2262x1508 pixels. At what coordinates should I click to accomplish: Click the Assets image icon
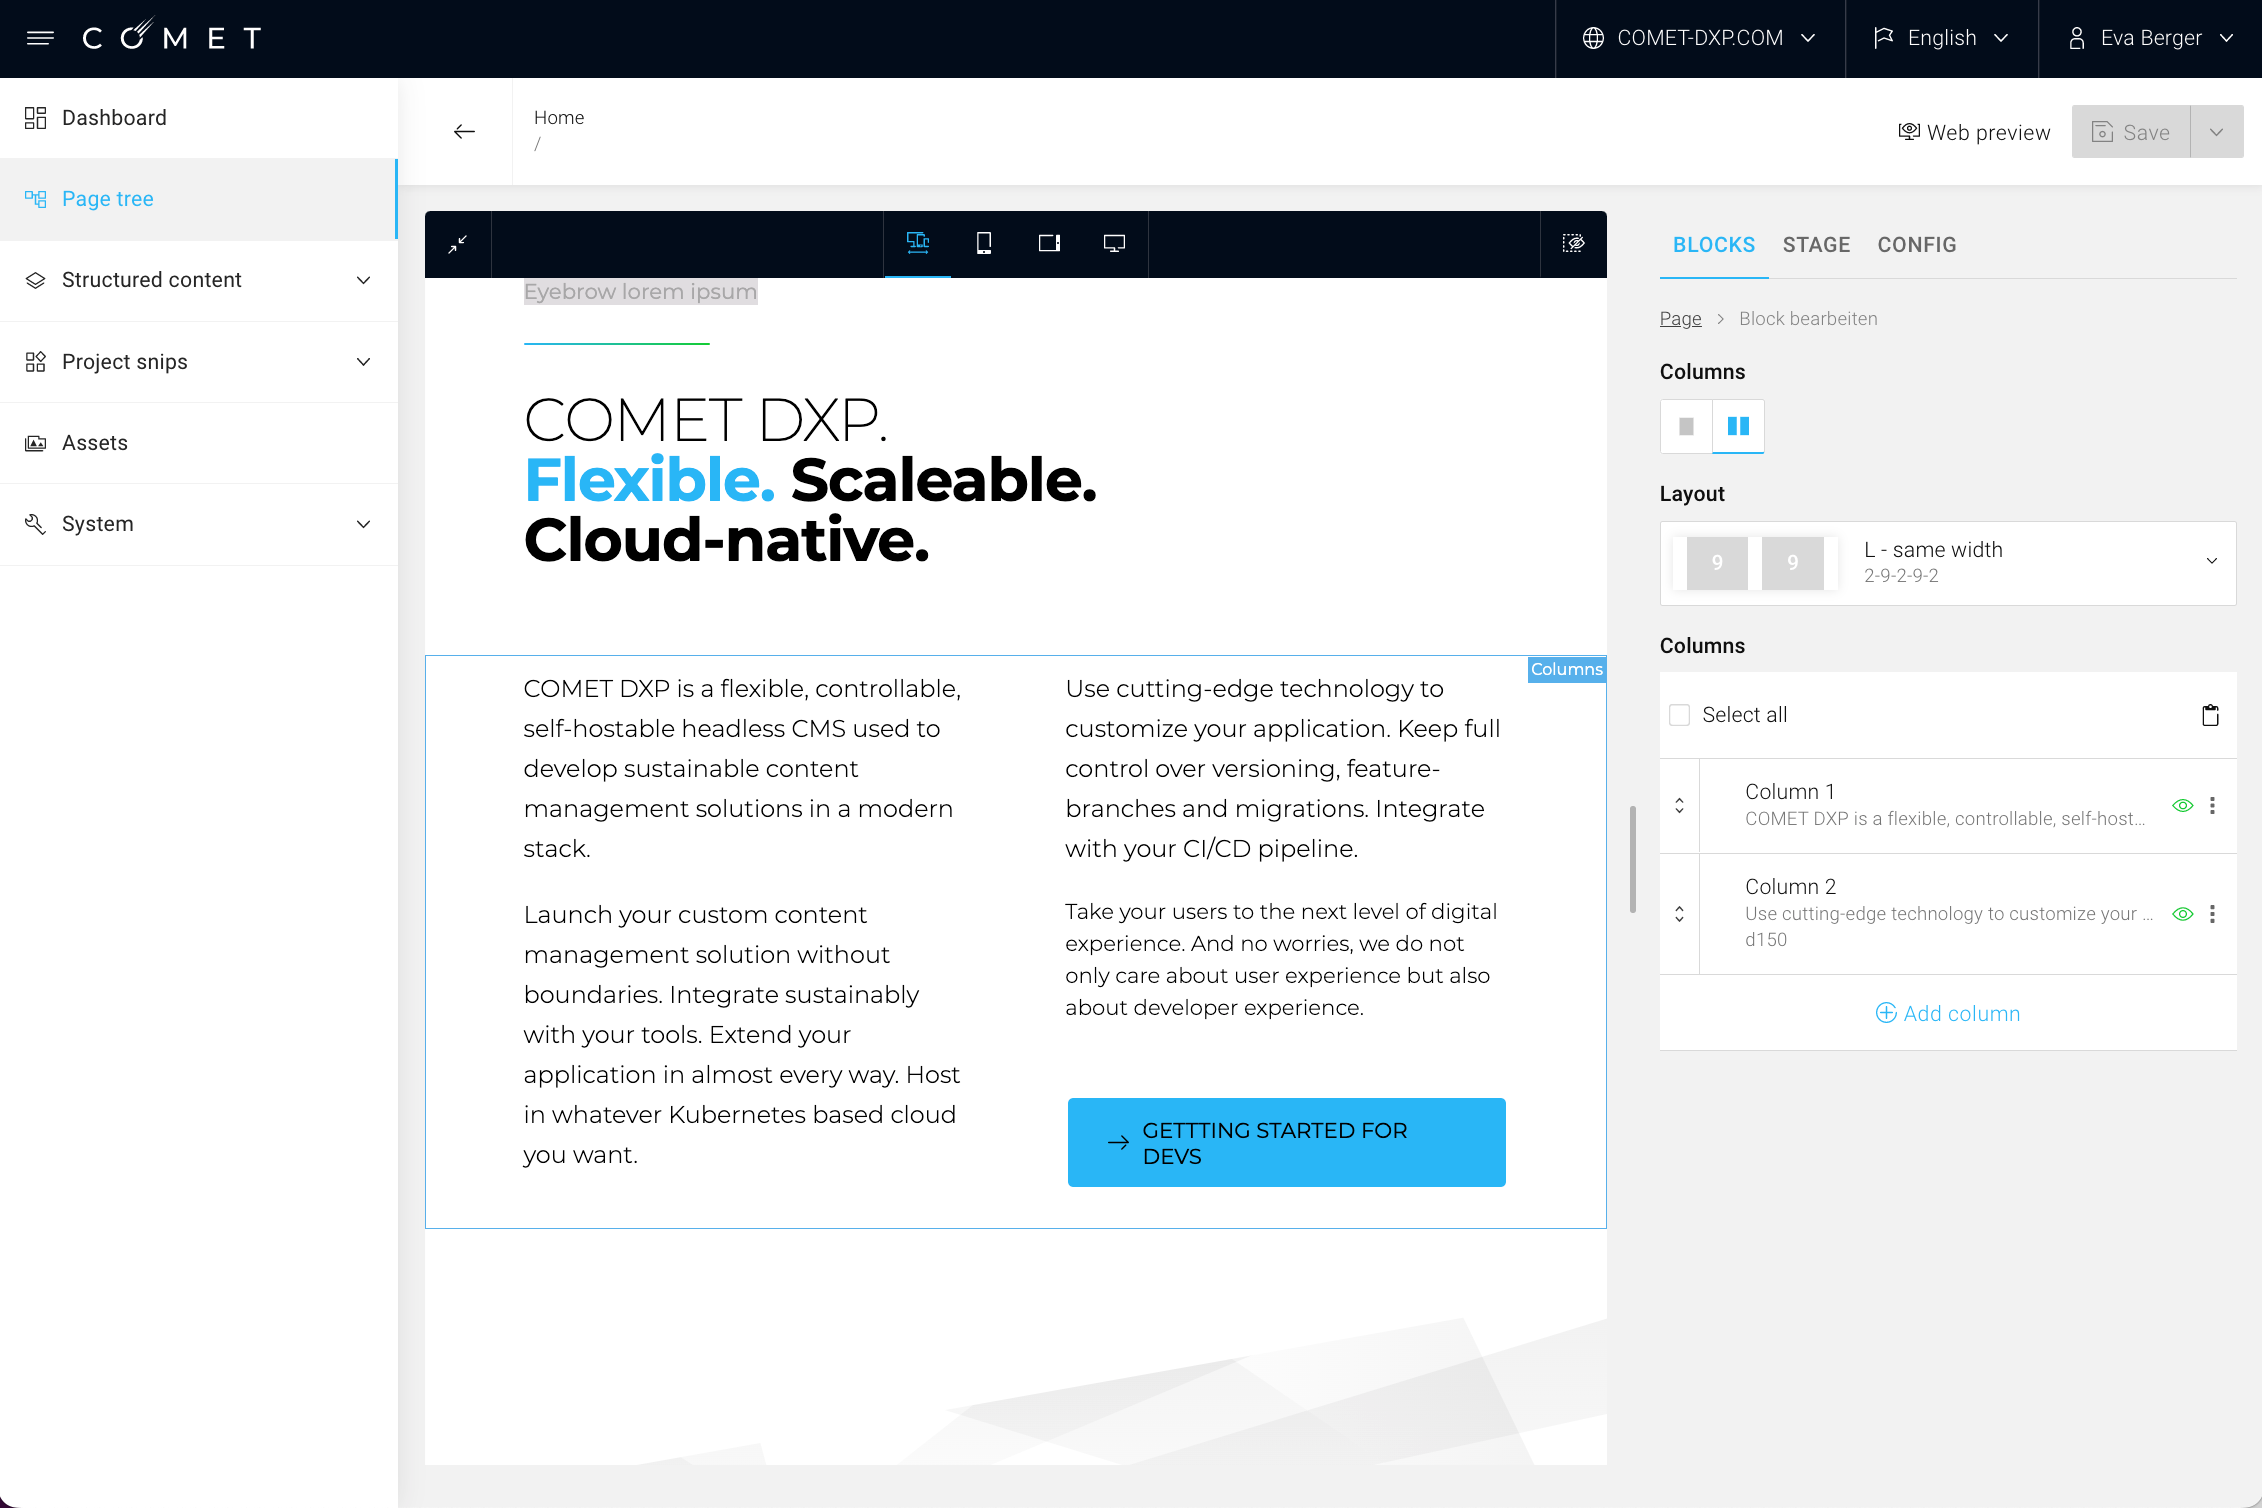(36, 443)
